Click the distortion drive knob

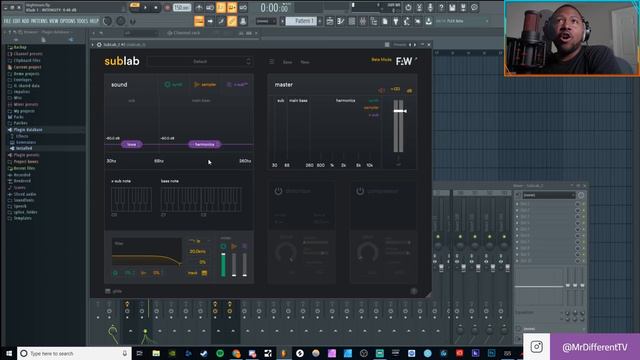[x=286, y=252]
